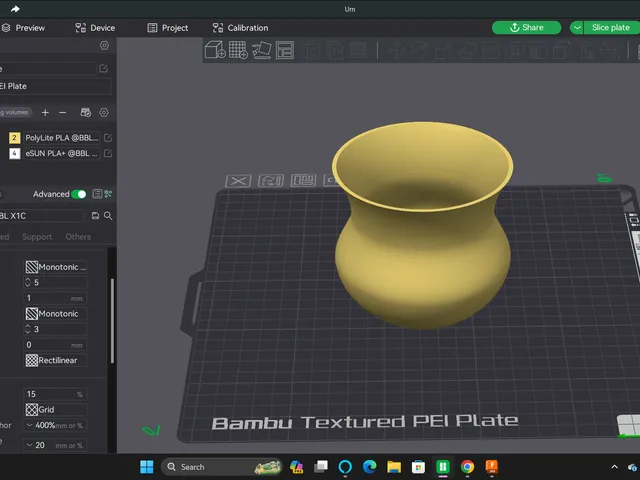640x480 pixels.
Task: Click the flushing volumes button
Action: coord(16,112)
